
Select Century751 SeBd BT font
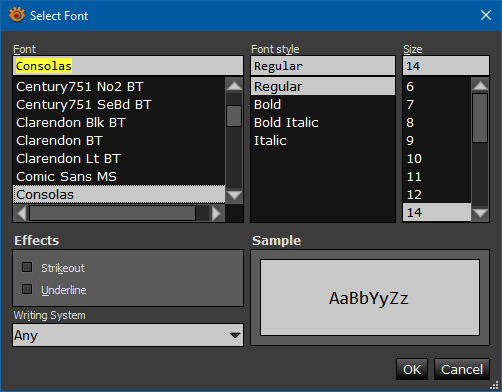point(119,105)
